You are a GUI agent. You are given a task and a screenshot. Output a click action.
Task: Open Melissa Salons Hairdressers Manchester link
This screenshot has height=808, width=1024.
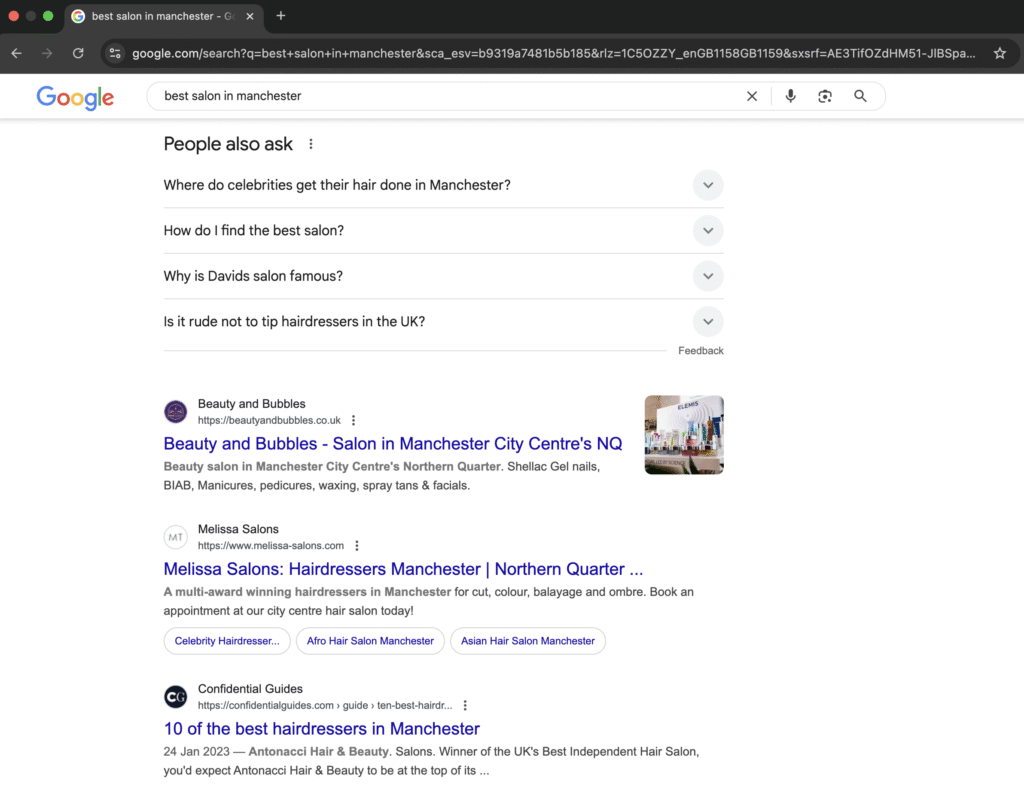click(x=403, y=569)
